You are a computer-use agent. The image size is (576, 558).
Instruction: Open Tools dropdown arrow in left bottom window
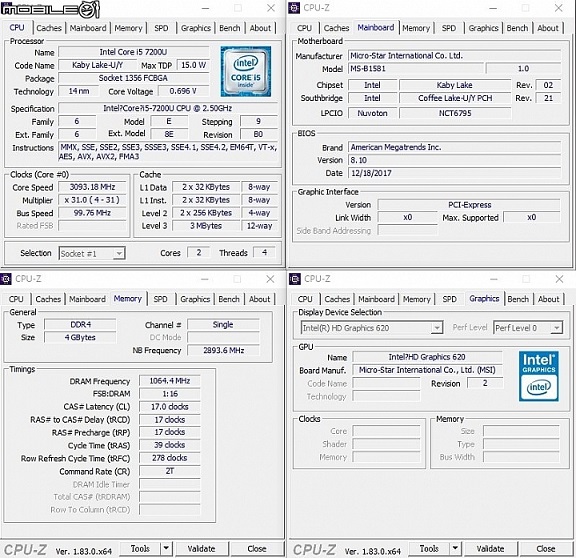[166, 548]
